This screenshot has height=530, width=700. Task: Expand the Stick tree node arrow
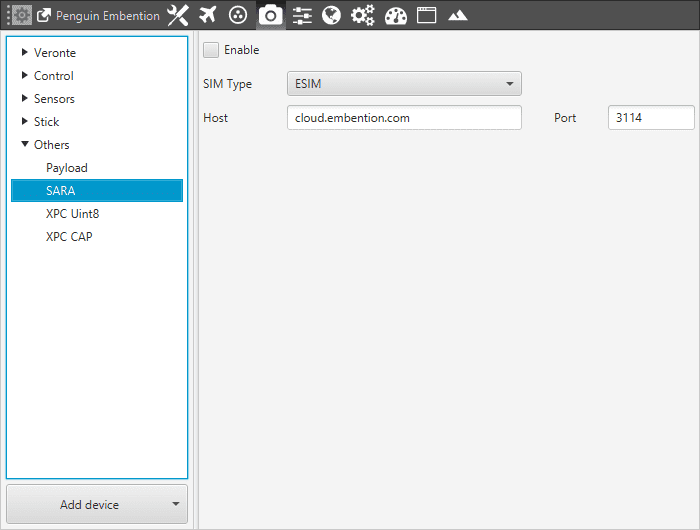tap(25, 121)
